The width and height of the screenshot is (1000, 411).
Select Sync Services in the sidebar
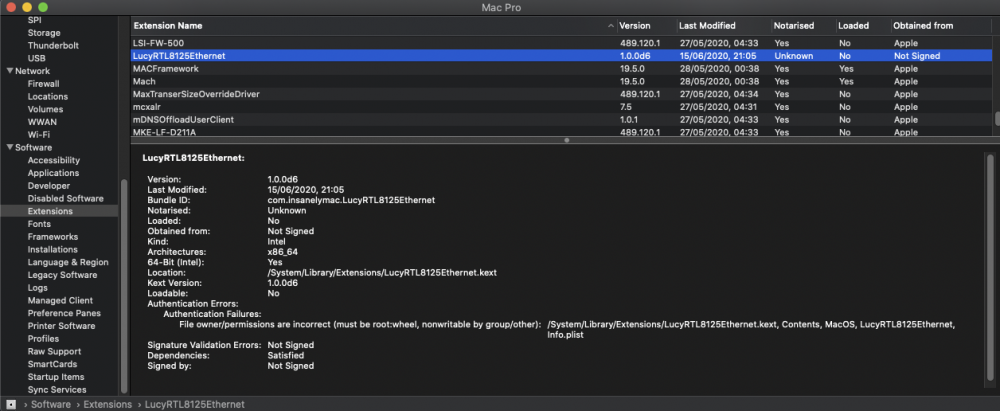(57, 390)
